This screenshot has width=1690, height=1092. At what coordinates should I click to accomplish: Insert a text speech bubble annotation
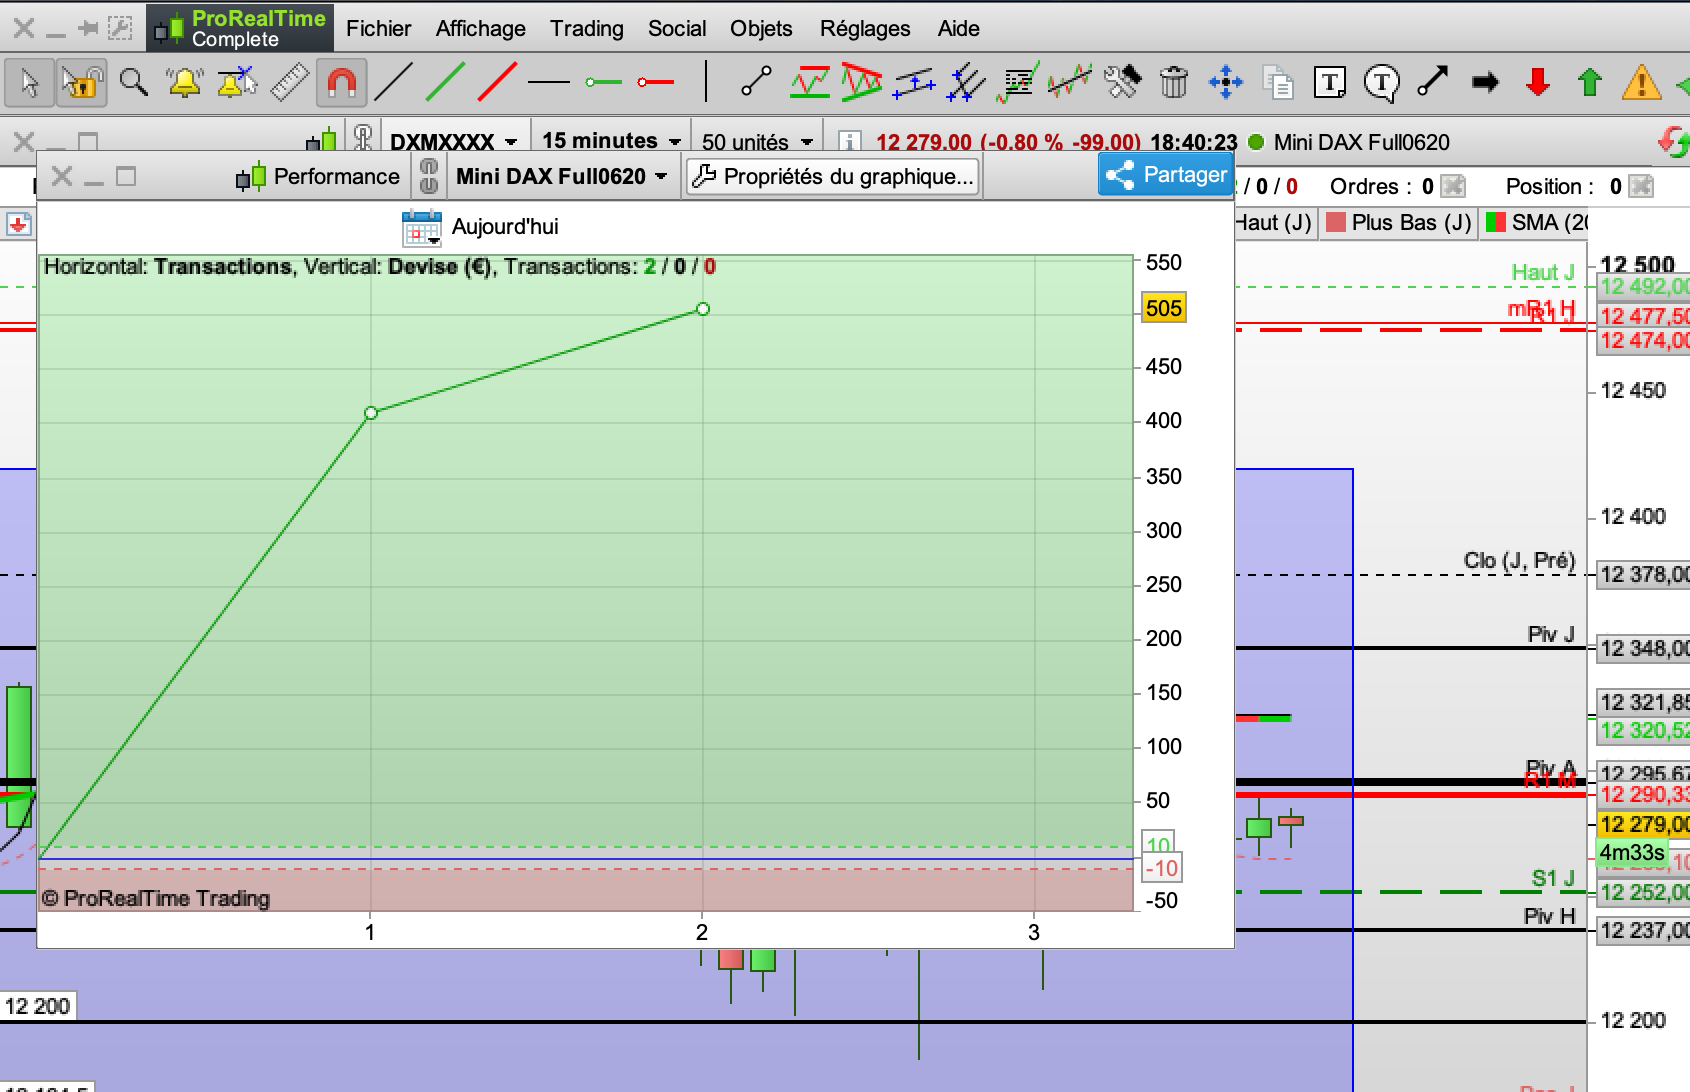1382,82
